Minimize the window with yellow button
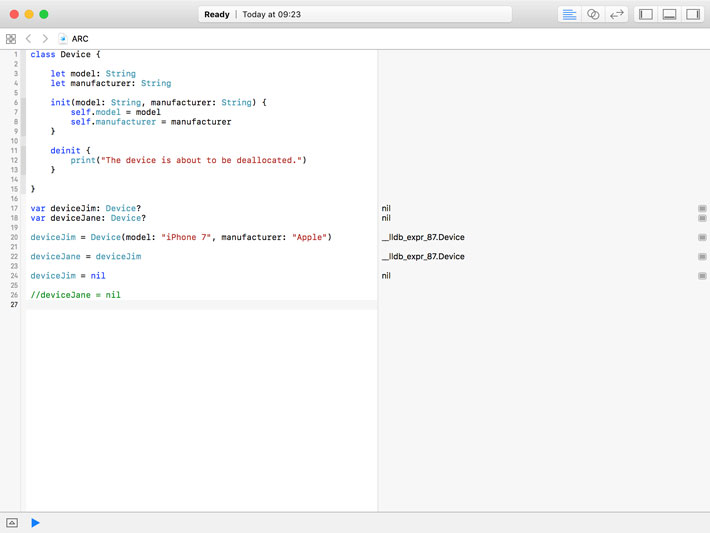The height and width of the screenshot is (533, 710). [29, 14]
